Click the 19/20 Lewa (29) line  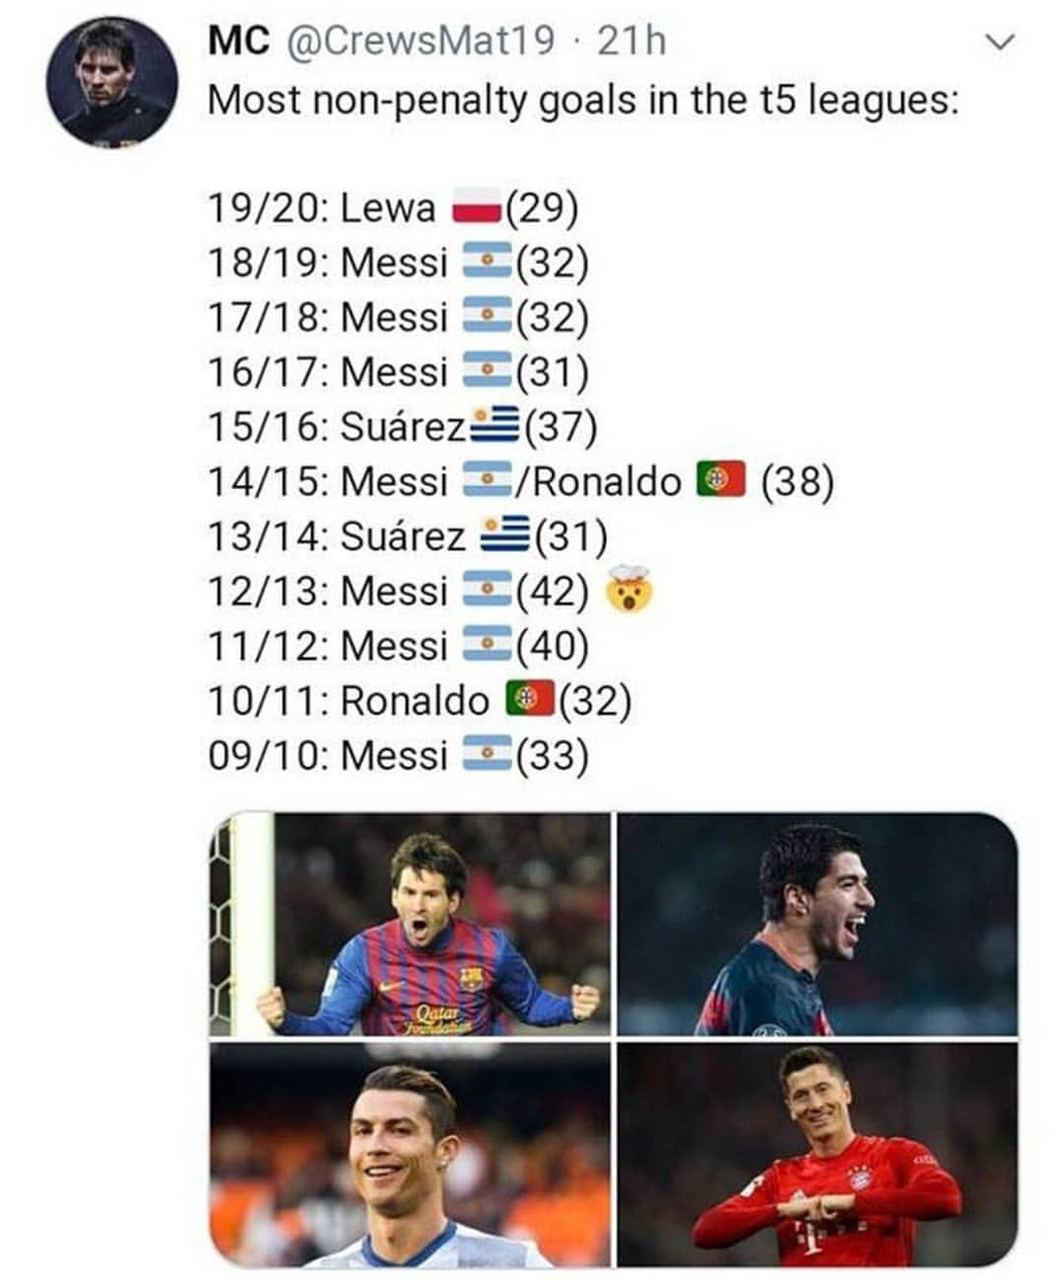click(x=394, y=209)
